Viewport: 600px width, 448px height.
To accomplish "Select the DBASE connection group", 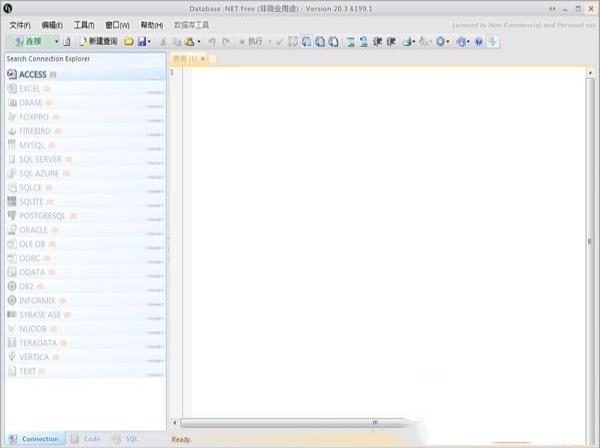I will [x=86, y=103].
